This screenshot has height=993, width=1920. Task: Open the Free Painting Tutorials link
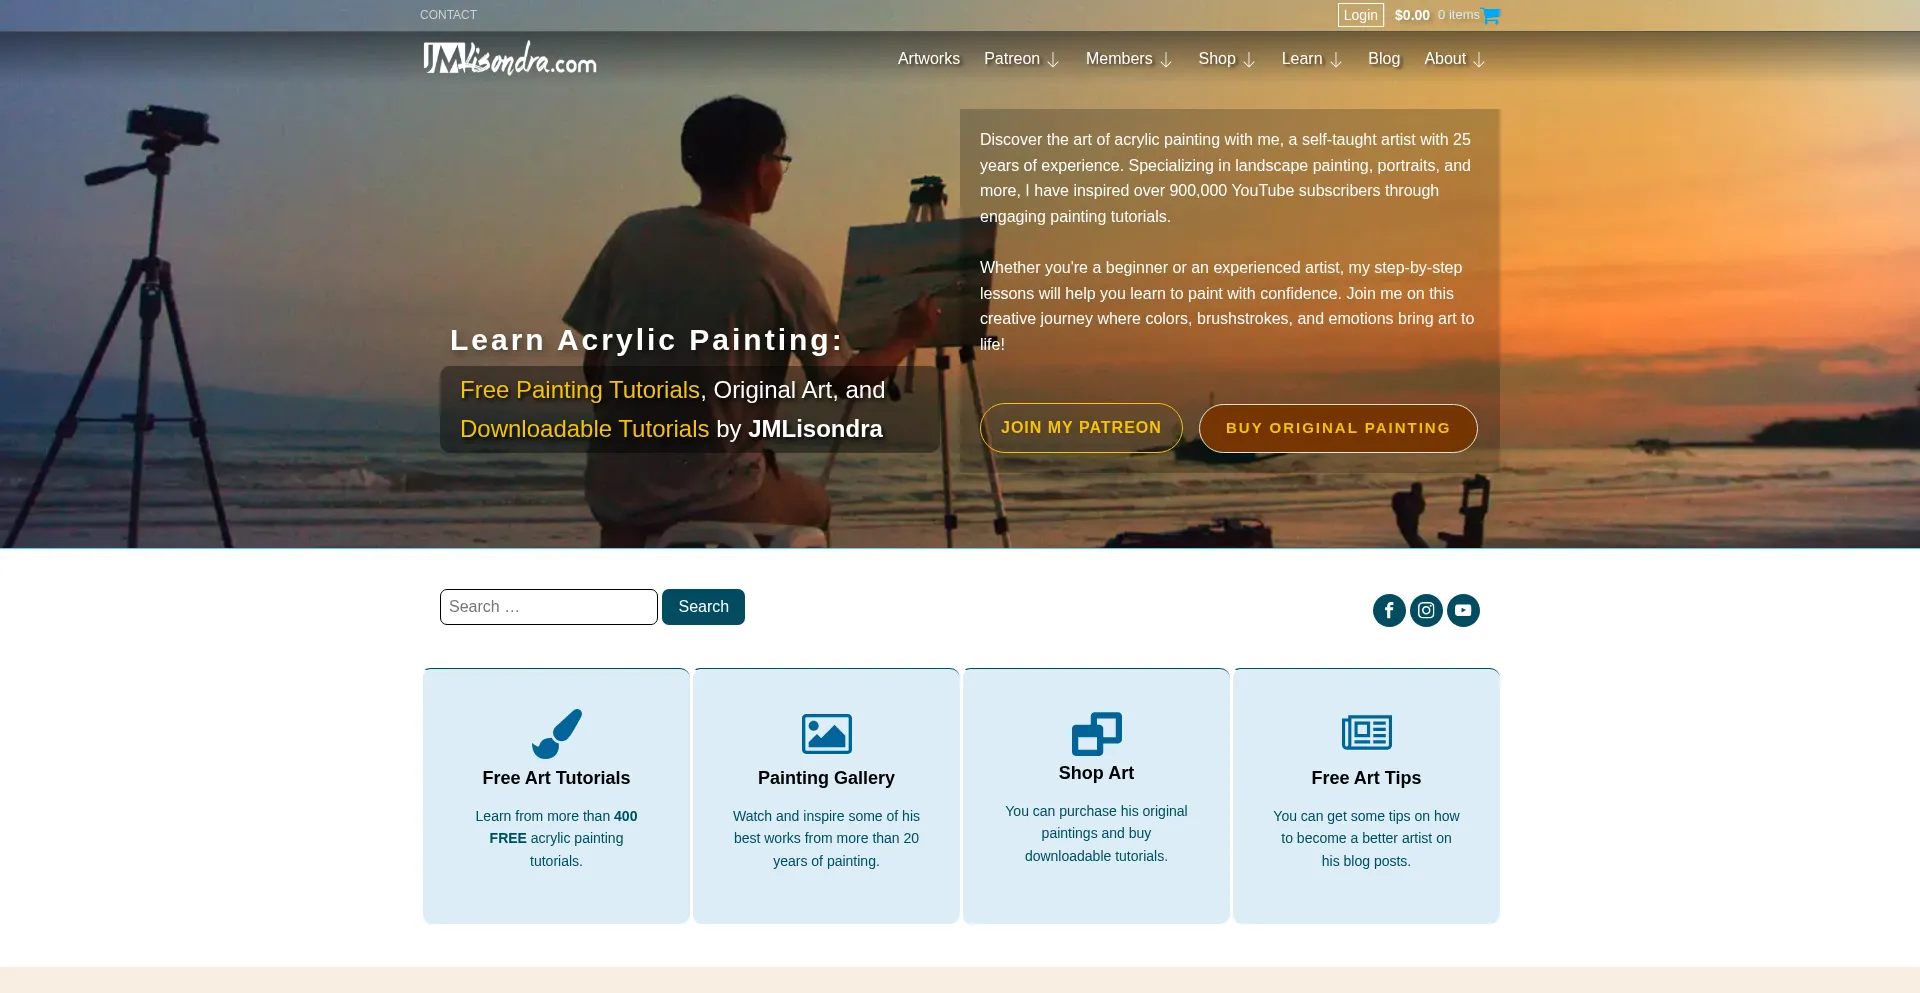point(580,390)
